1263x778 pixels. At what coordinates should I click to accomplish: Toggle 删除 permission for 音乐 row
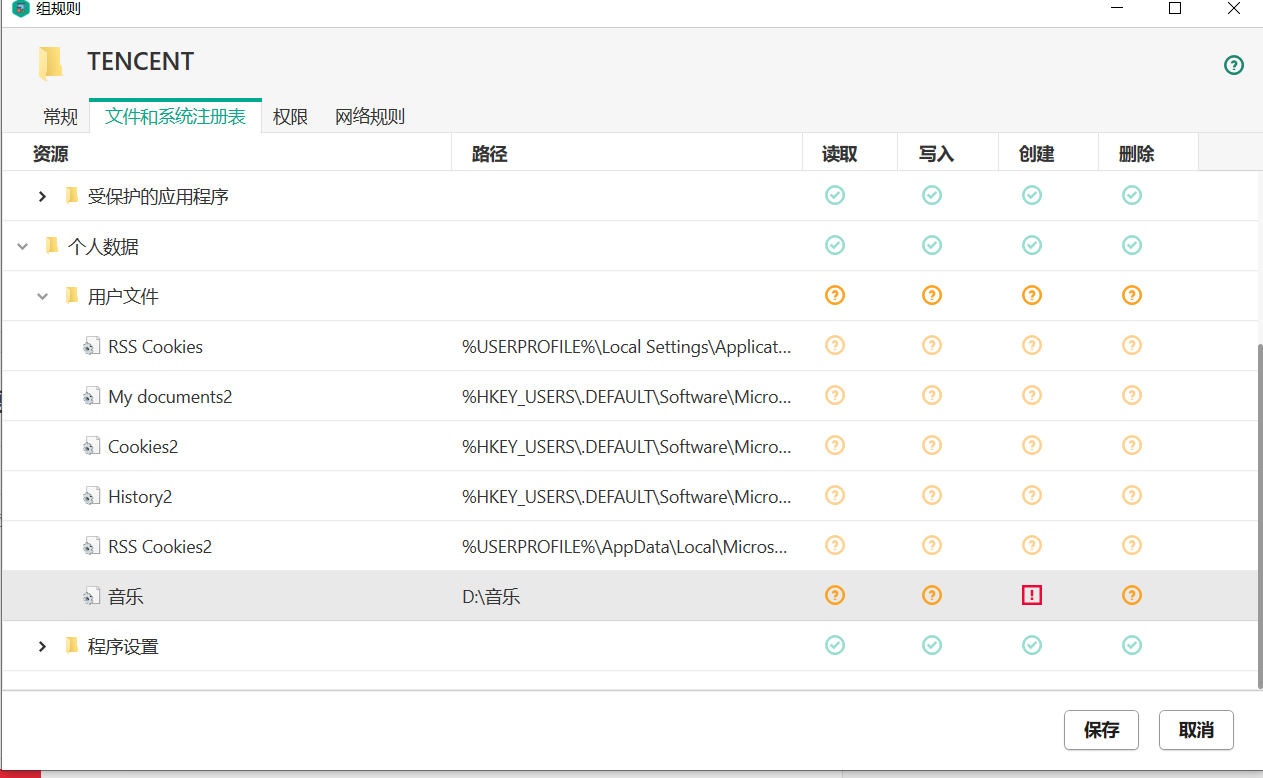tap(1131, 595)
